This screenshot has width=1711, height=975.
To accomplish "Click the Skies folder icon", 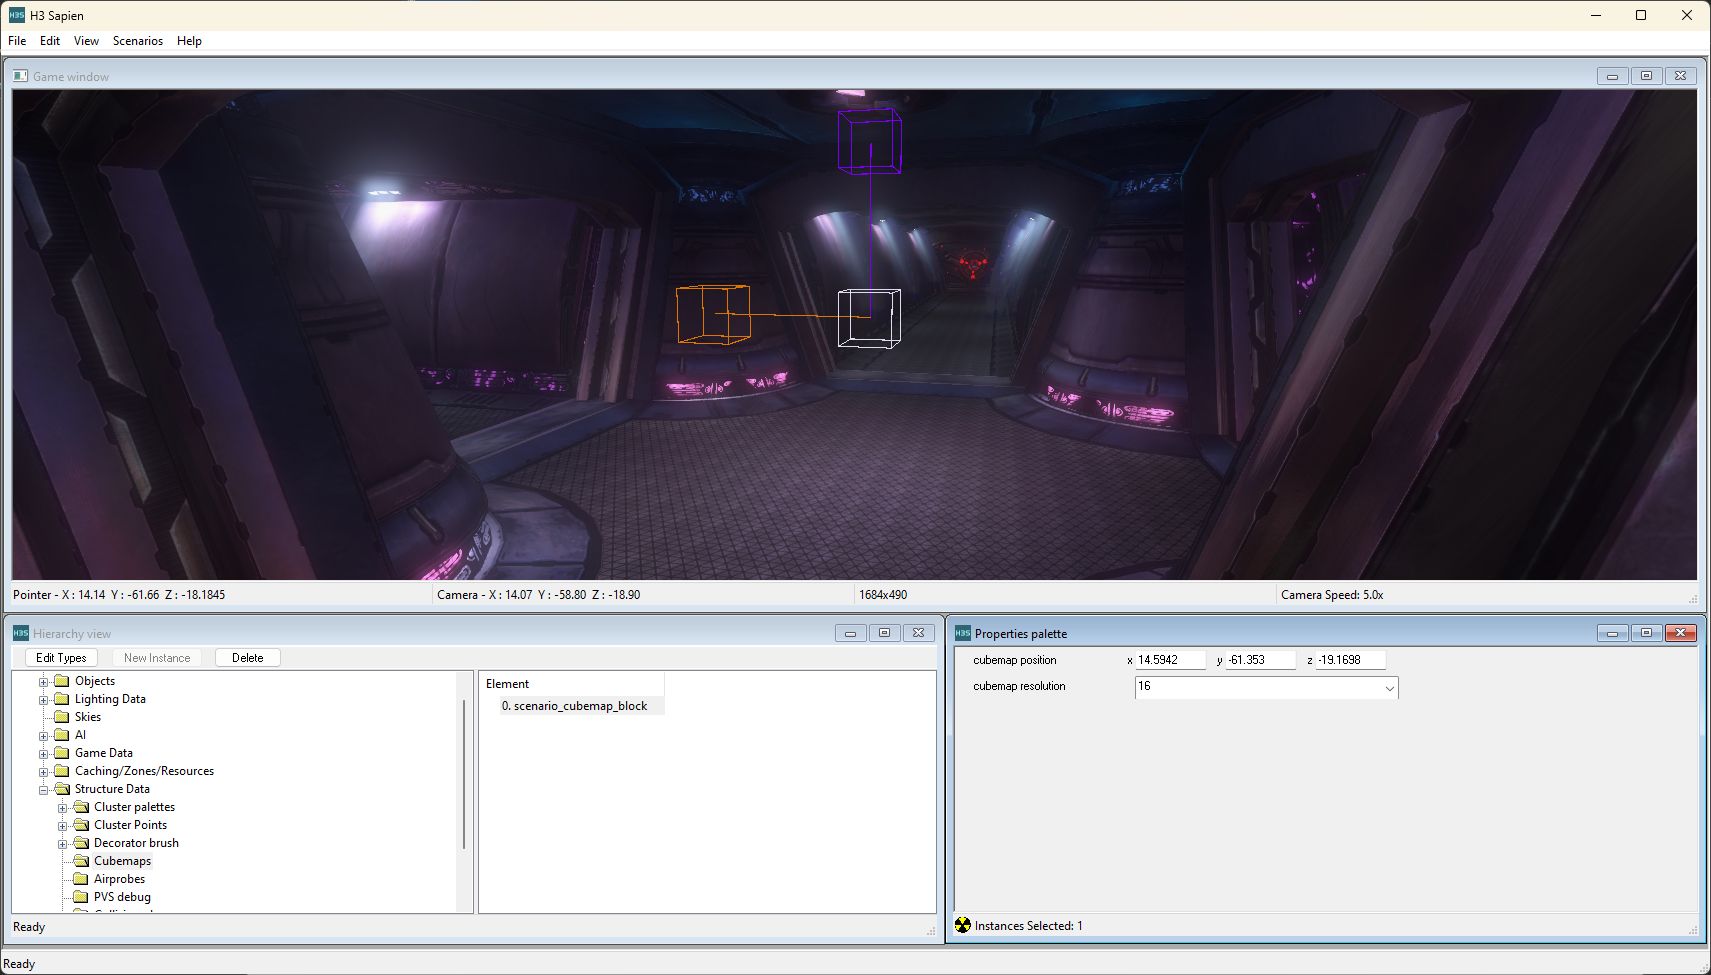I will click(x=61, y=717).
